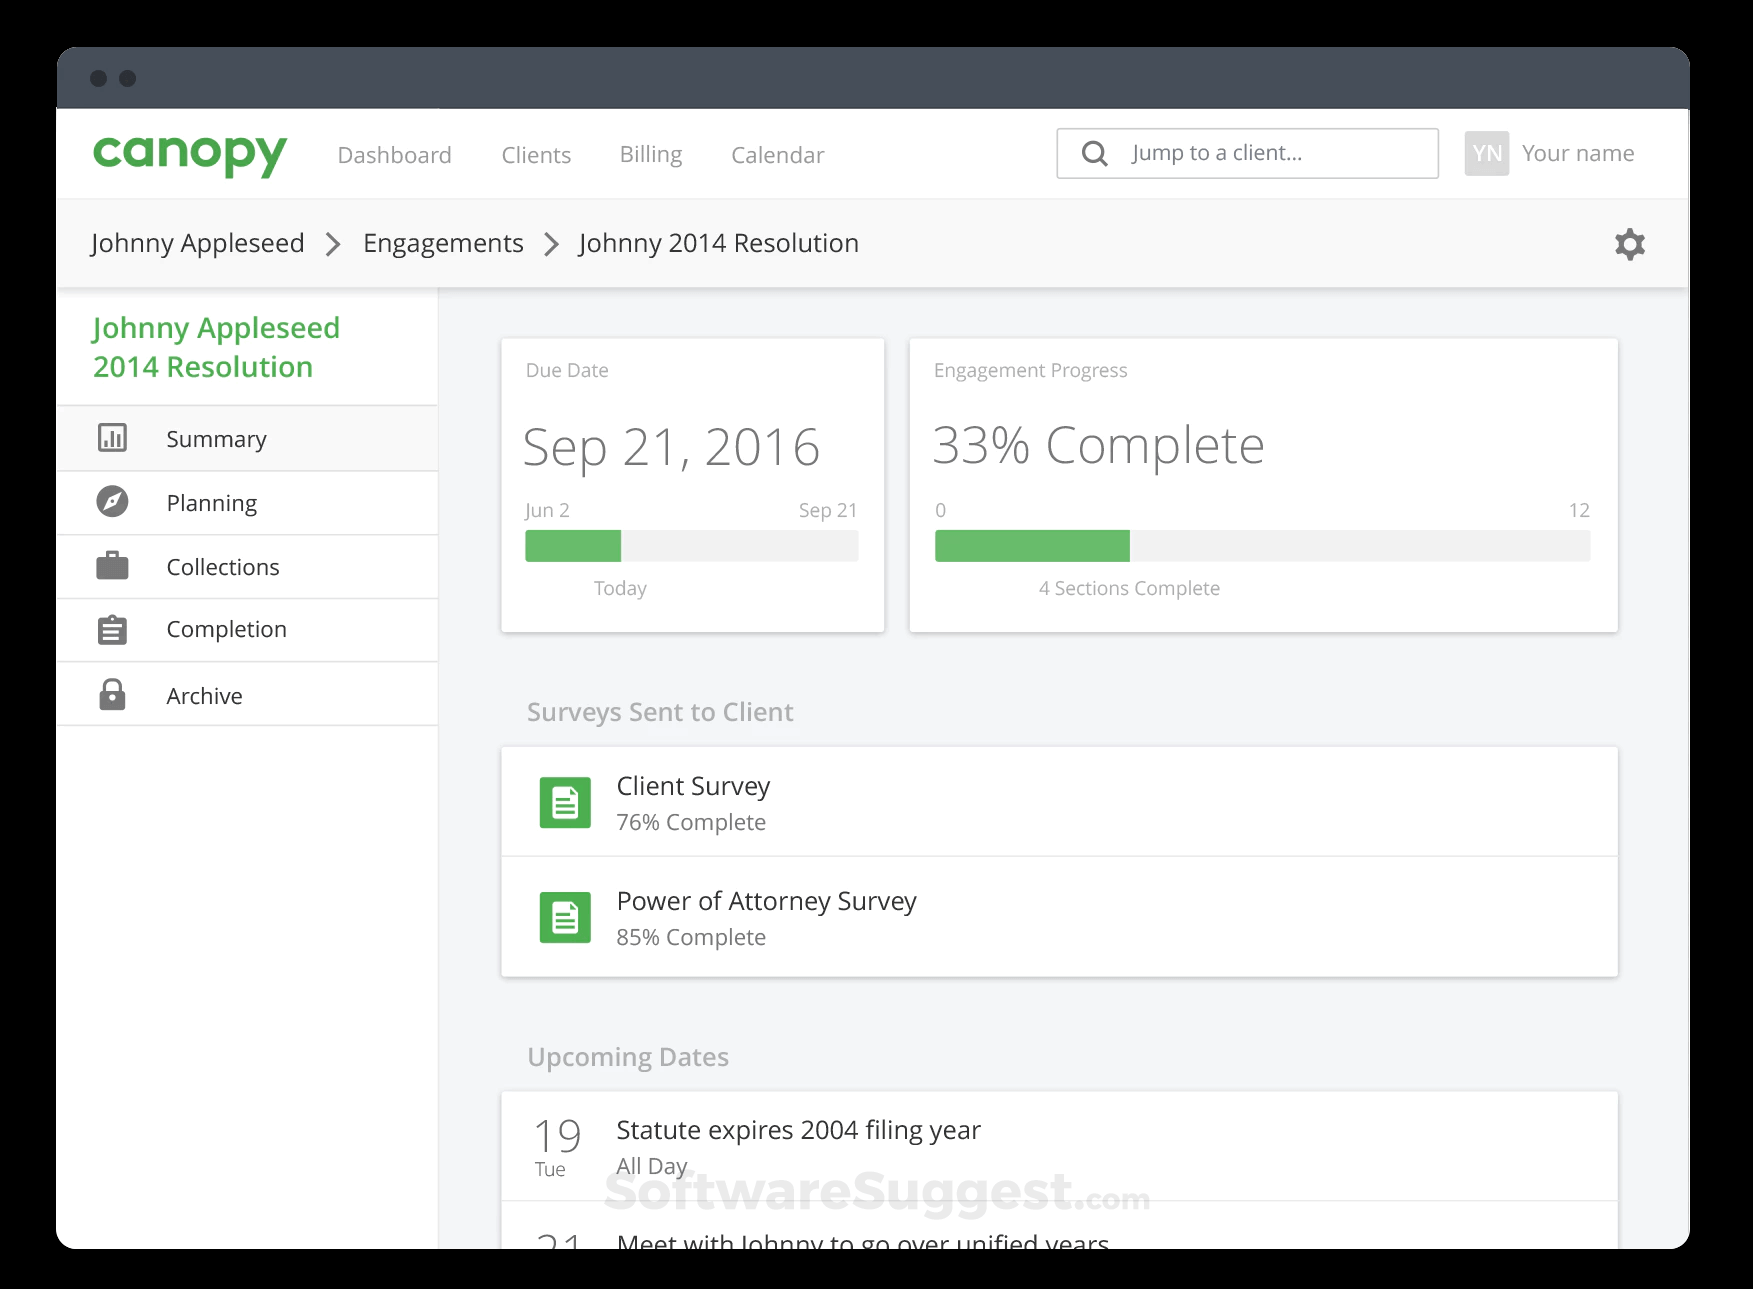Screen dimensions: 1753x1289
Task: Click the canopy logo
Action: click(188, 153)
